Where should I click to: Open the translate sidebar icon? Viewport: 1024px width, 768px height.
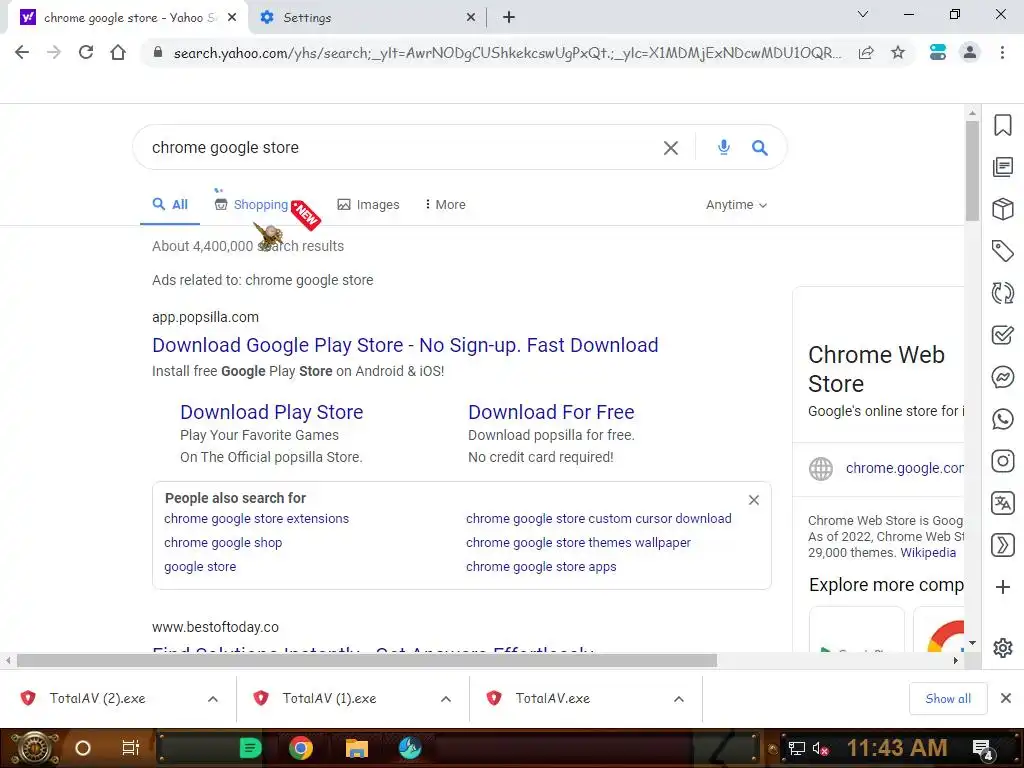click(x=1002, y=503)
